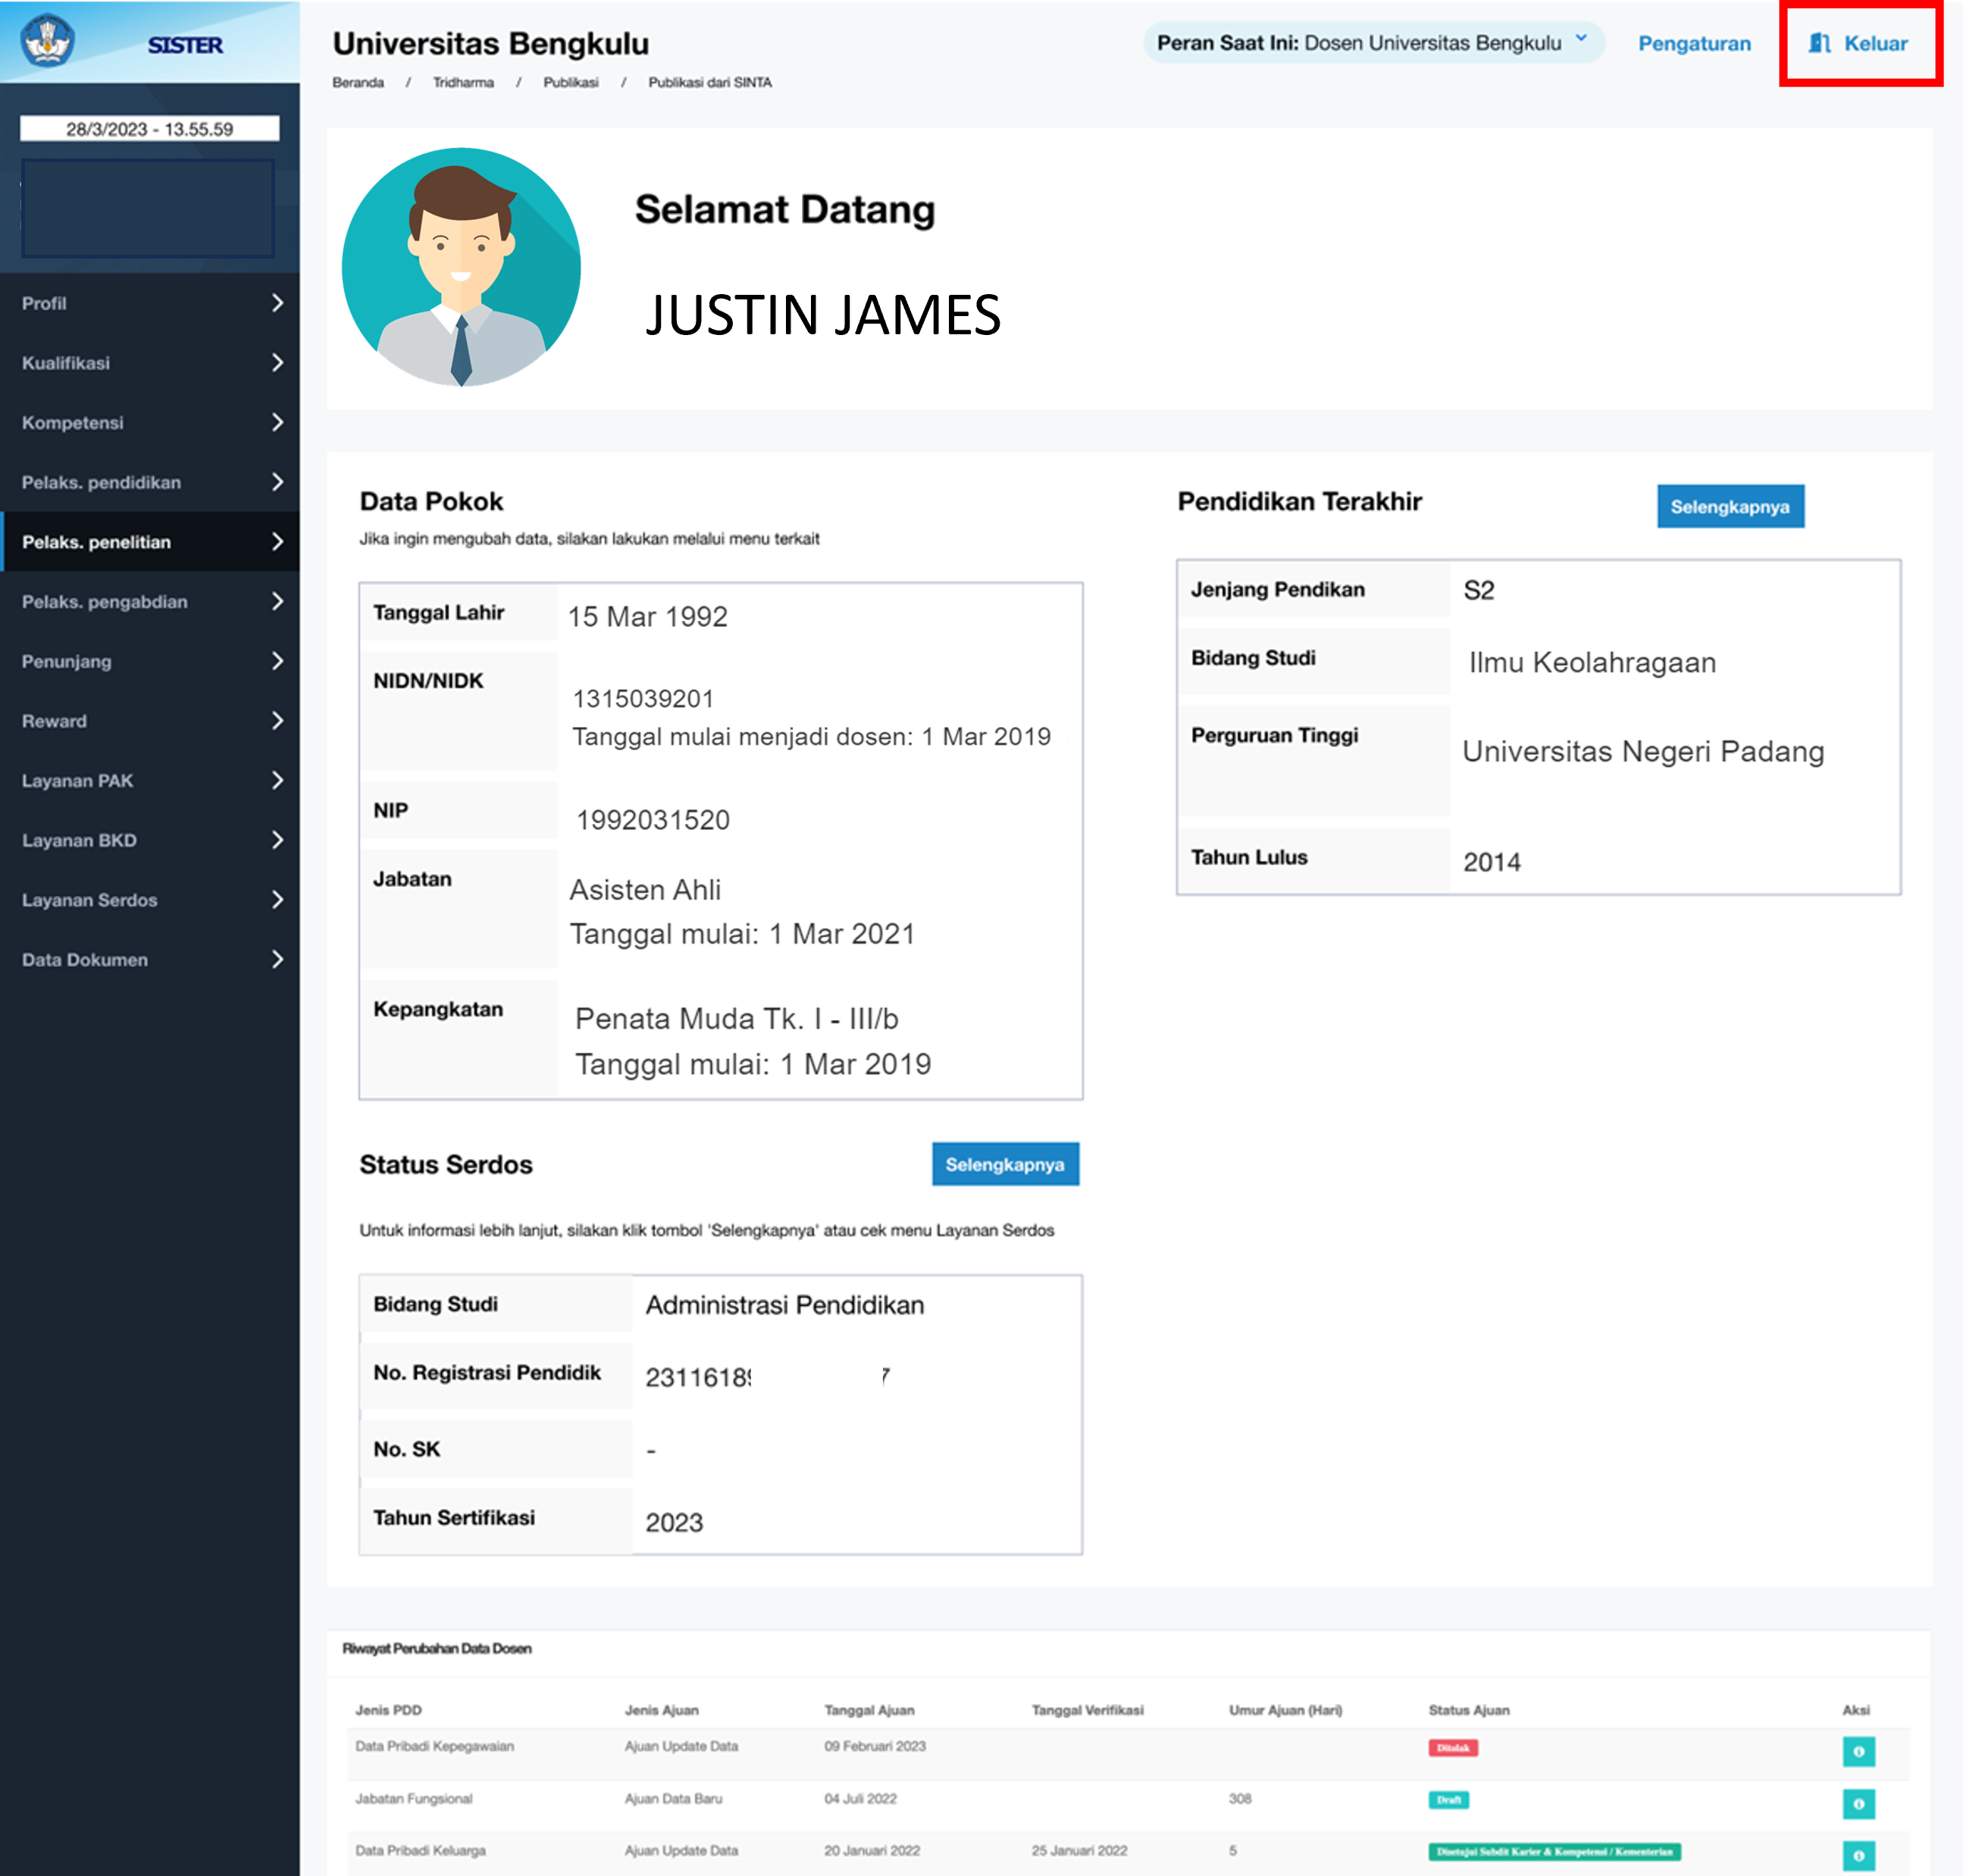Expand the Pelaks. pengabdian chevron

(277, 601)
